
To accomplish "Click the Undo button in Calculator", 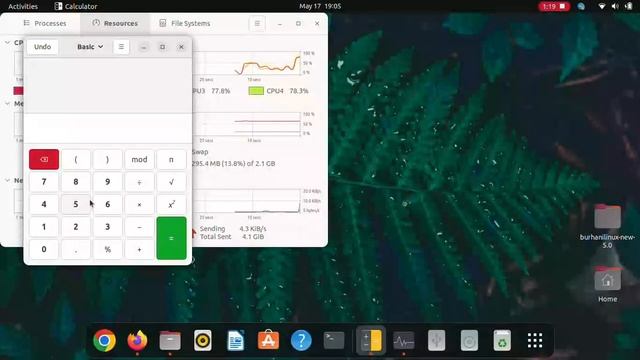I will point(42,47).
